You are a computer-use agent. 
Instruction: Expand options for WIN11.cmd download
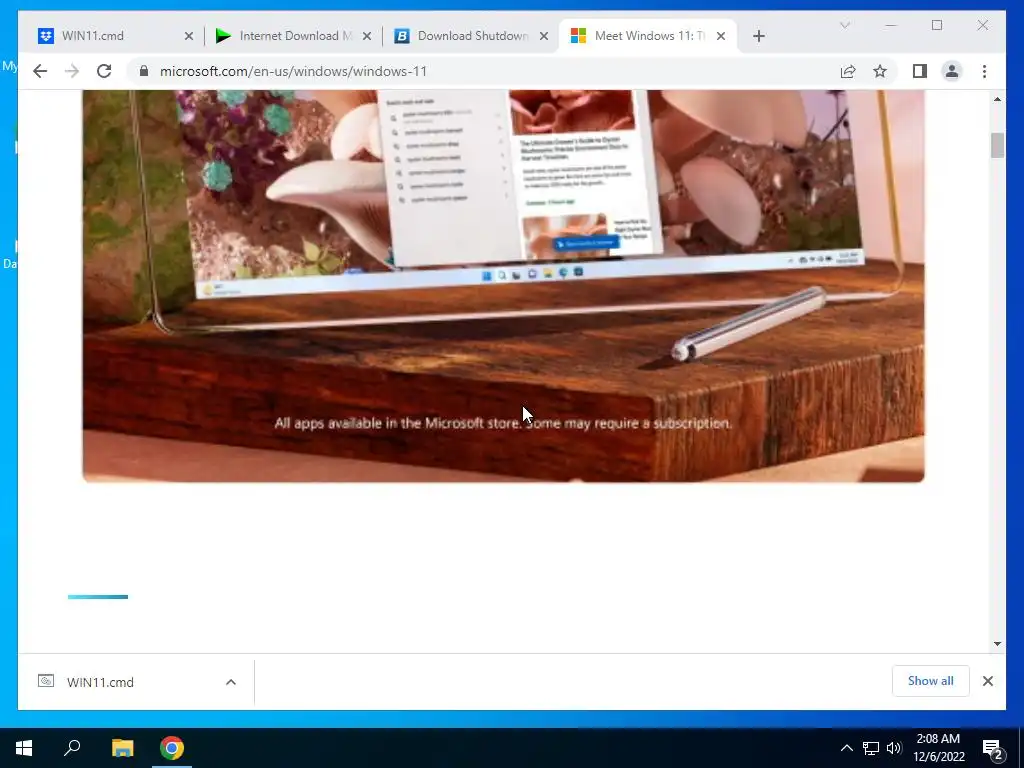click(x=231, y=682)
